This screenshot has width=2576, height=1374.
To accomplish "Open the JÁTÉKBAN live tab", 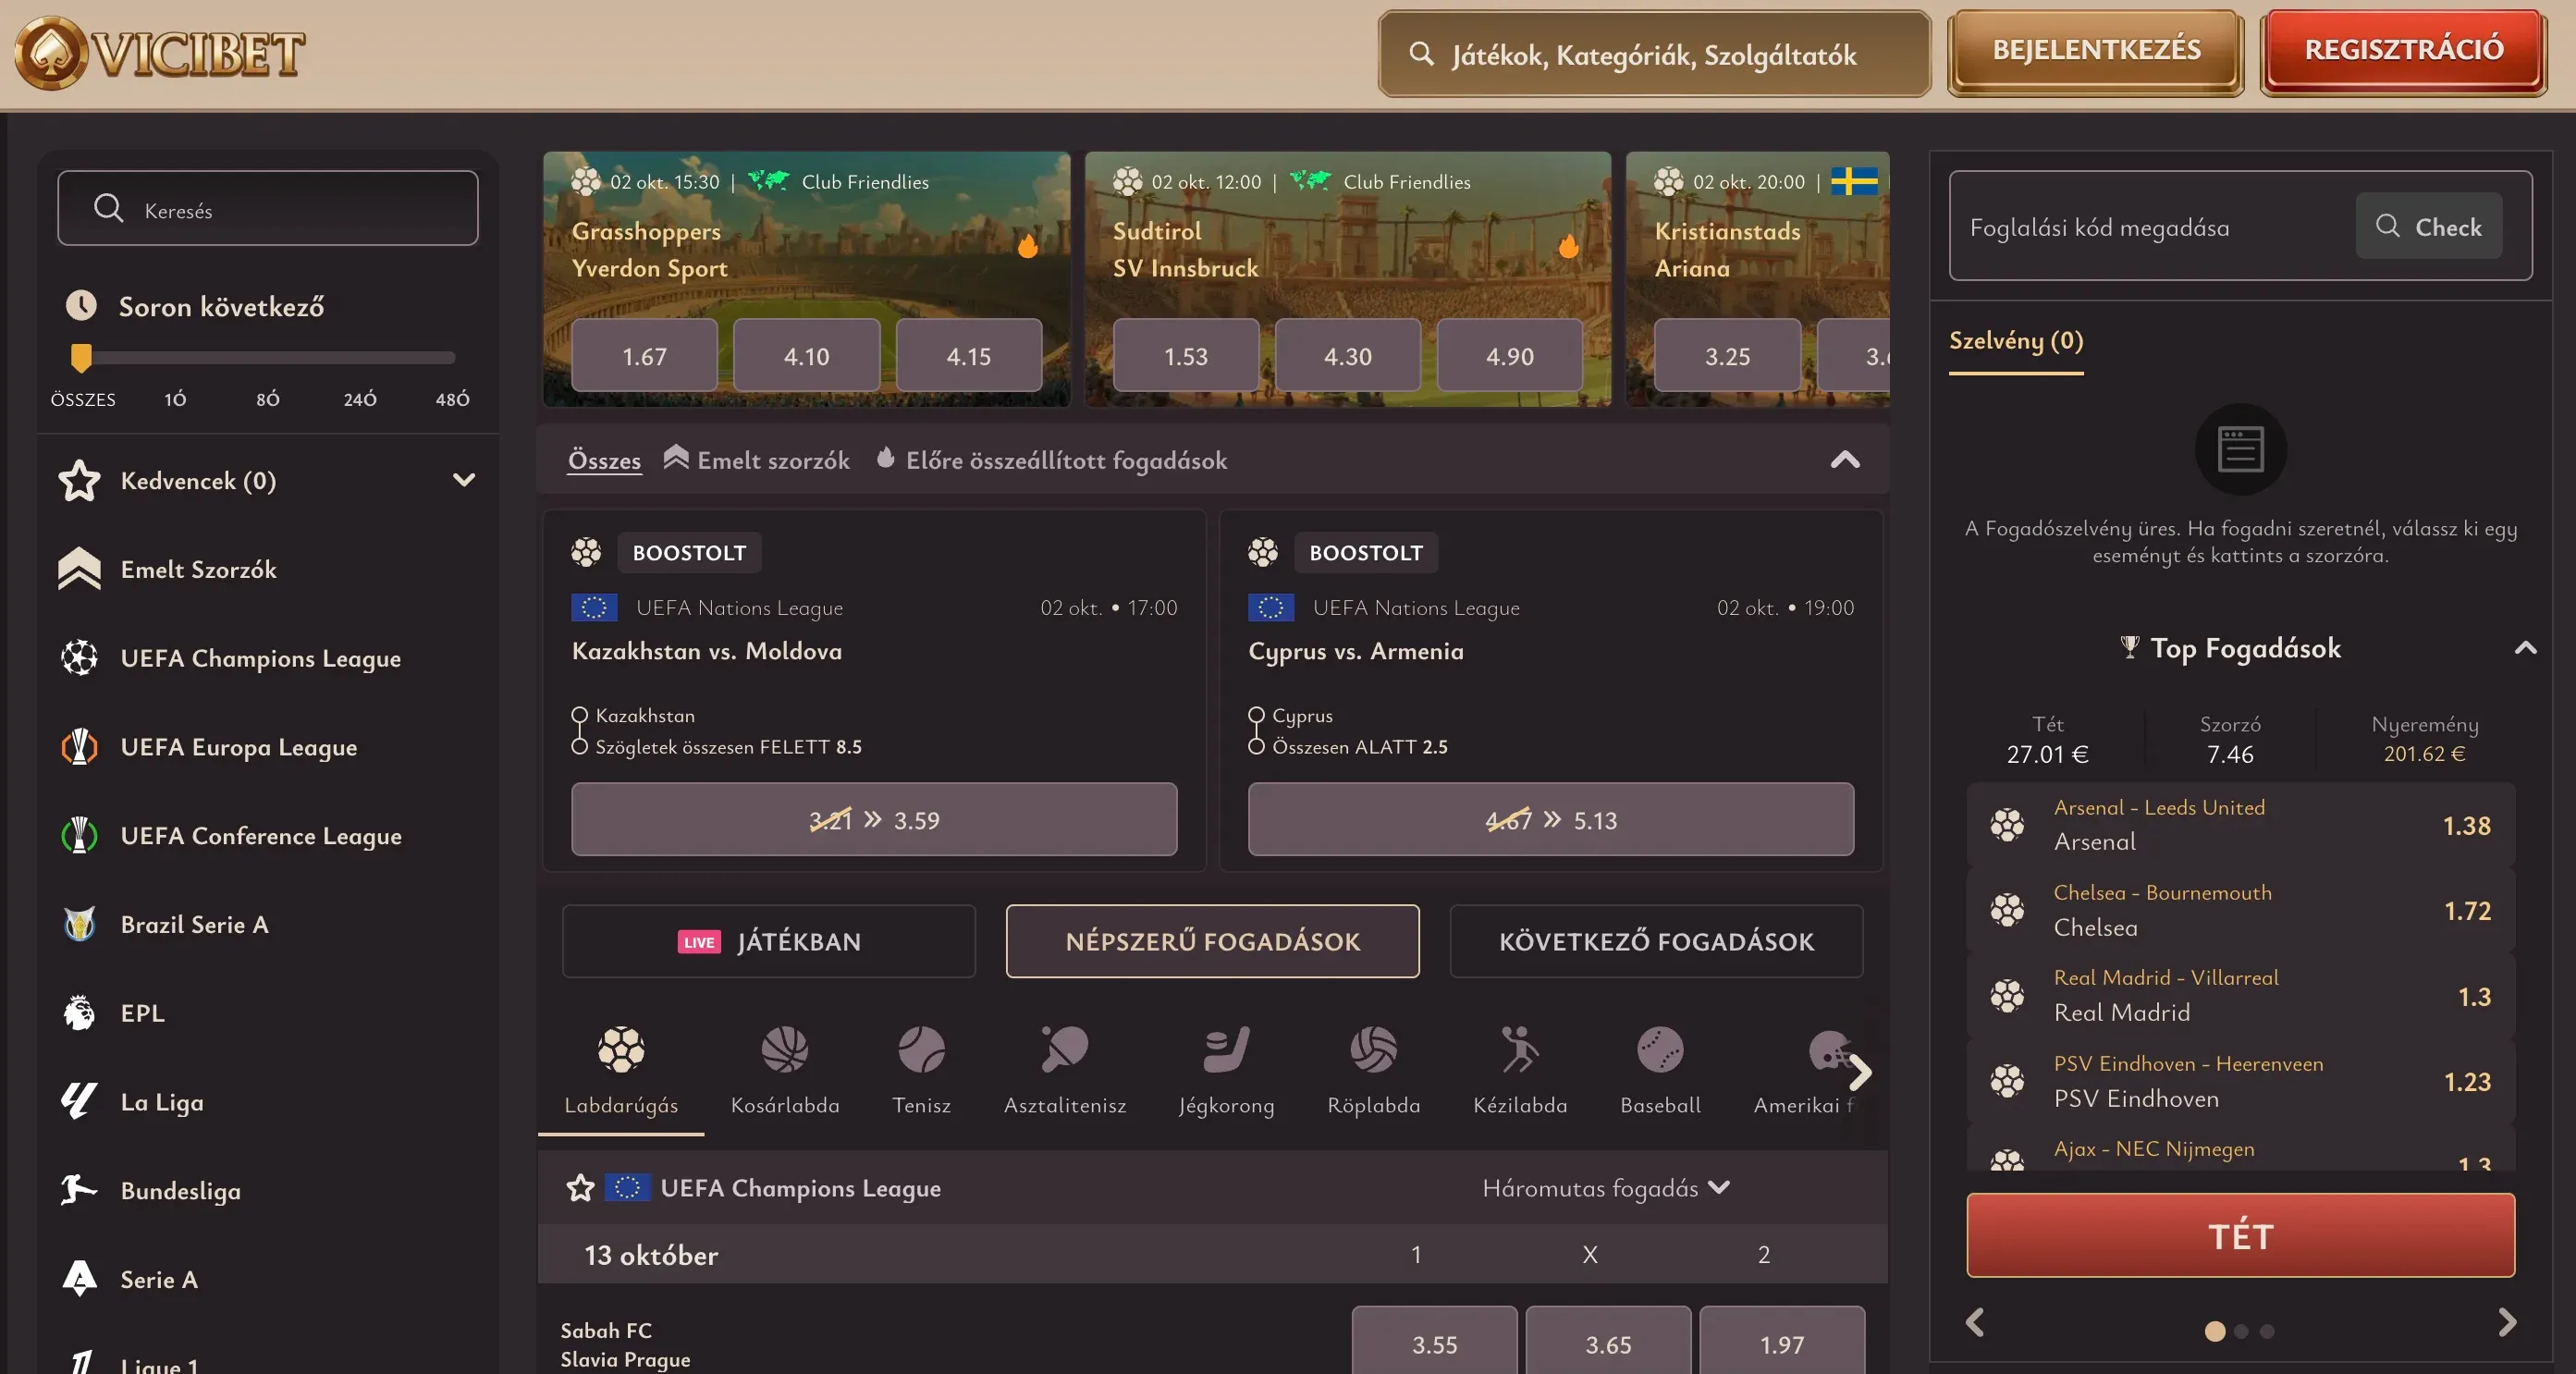I will (769, 942).
